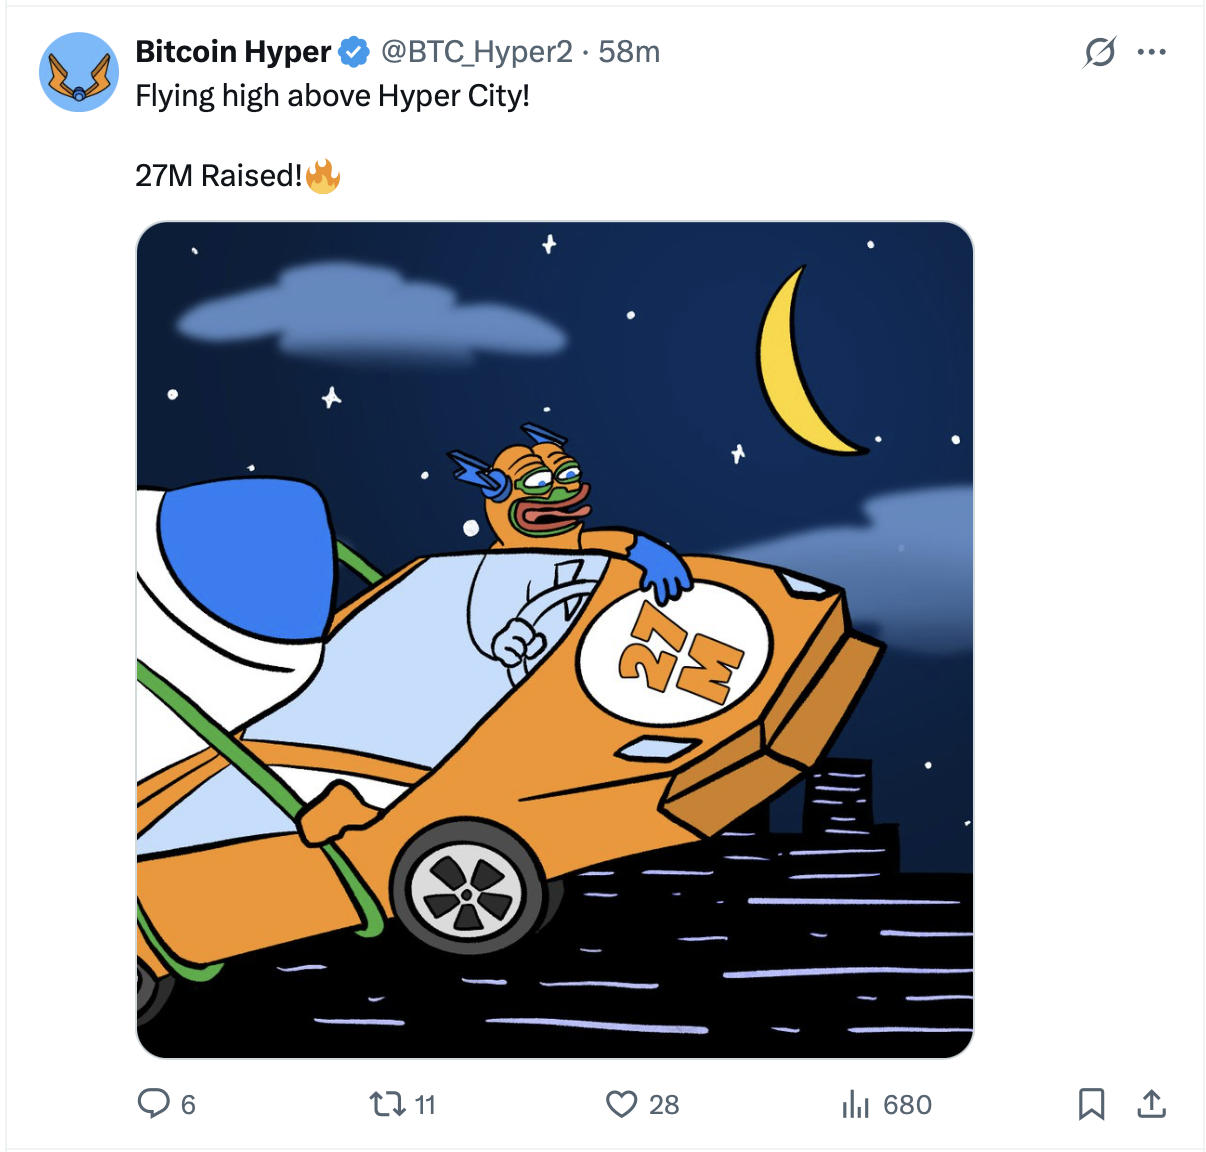Open Grok analysis for this post

click(x=1098, y=52)
